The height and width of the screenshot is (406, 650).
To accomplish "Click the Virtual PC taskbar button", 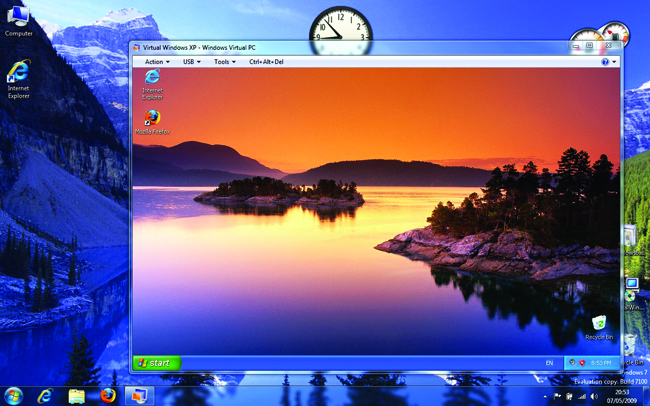I will pos(140,396).
